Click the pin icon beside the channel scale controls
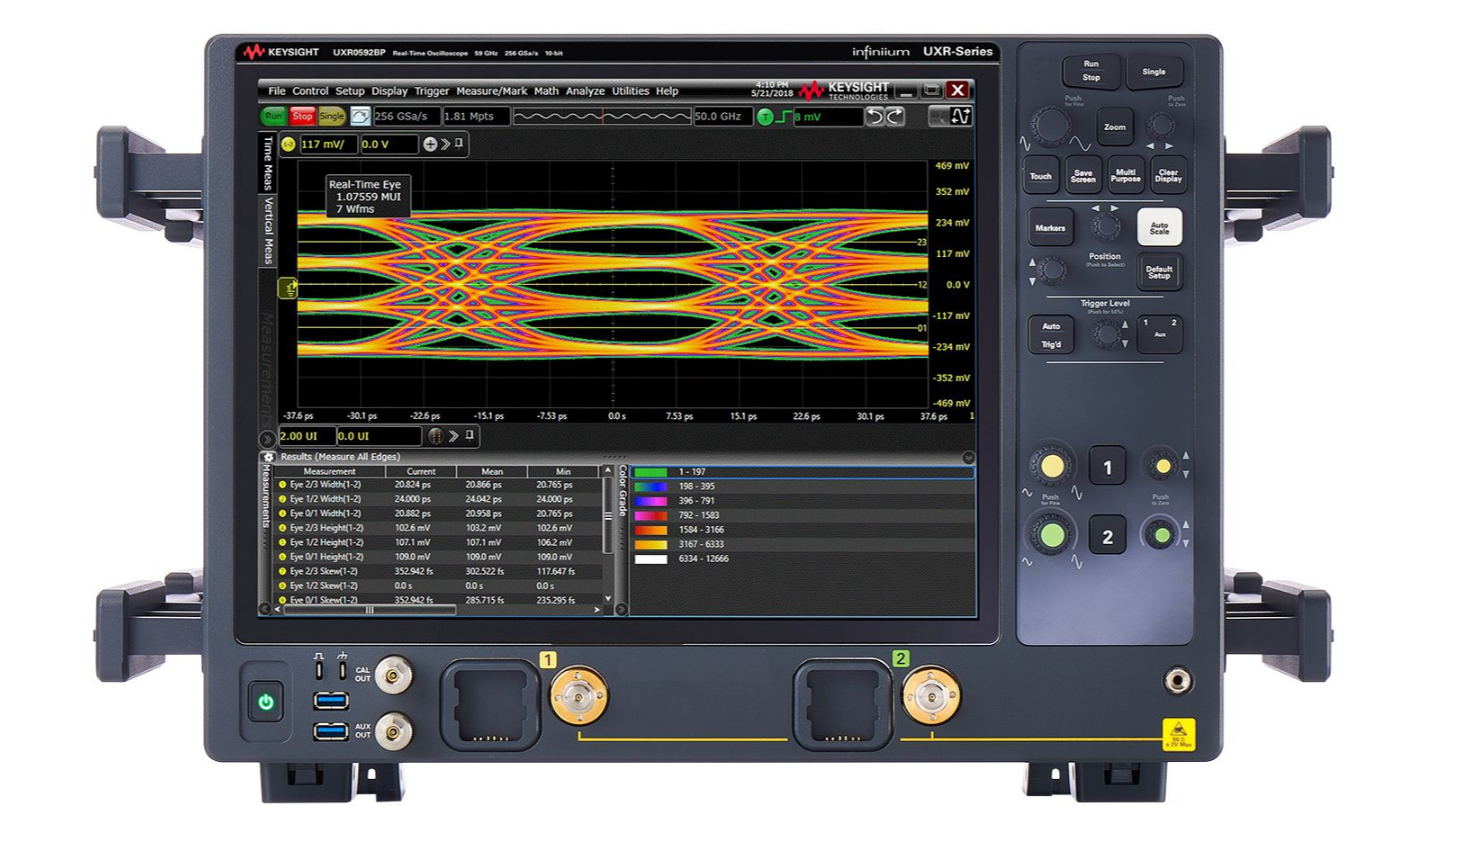The width and height of the screenshot is (1475, 847). pyautogui.click(x=459, y=142)
